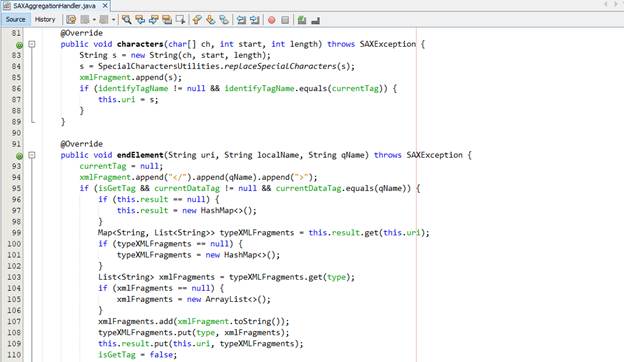Click line number 99 in the gutter
Screen dimensions: 624x362
coord(16,233)
